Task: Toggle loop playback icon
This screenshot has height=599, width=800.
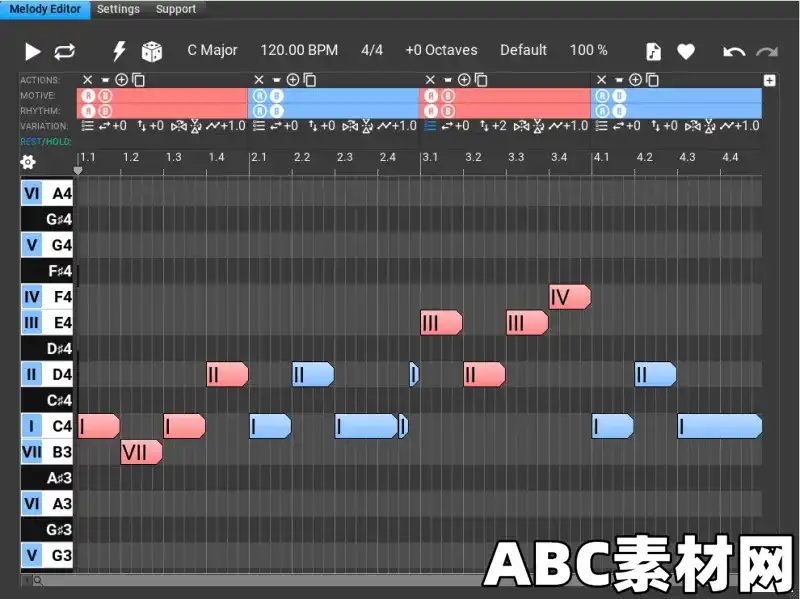Action: [x=65, y=52]
